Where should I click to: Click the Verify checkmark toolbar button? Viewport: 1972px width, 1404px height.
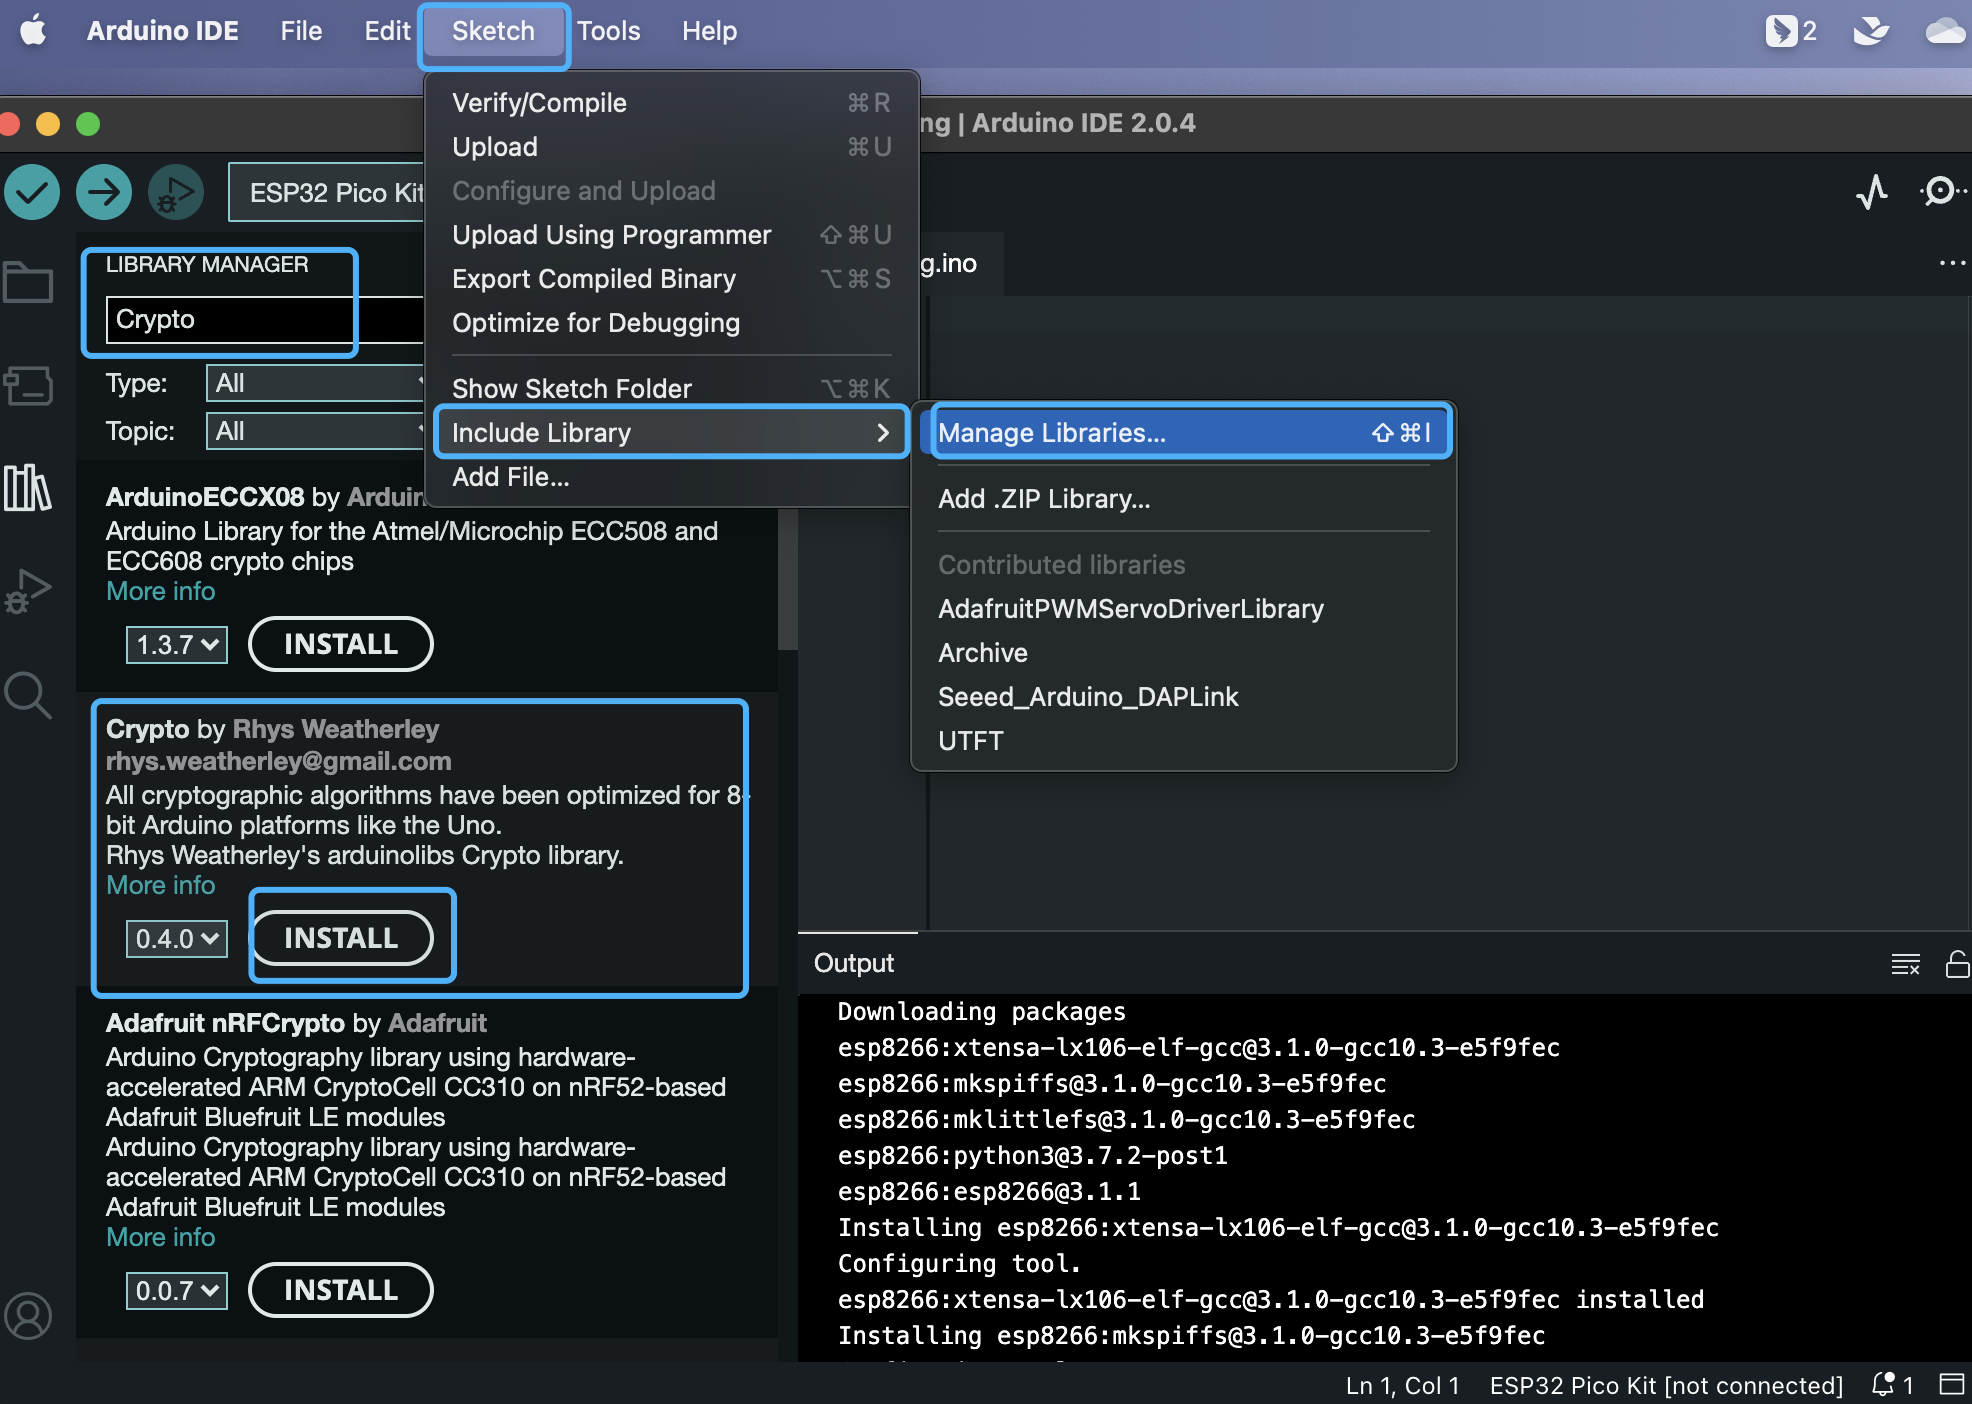coord(32,192)
